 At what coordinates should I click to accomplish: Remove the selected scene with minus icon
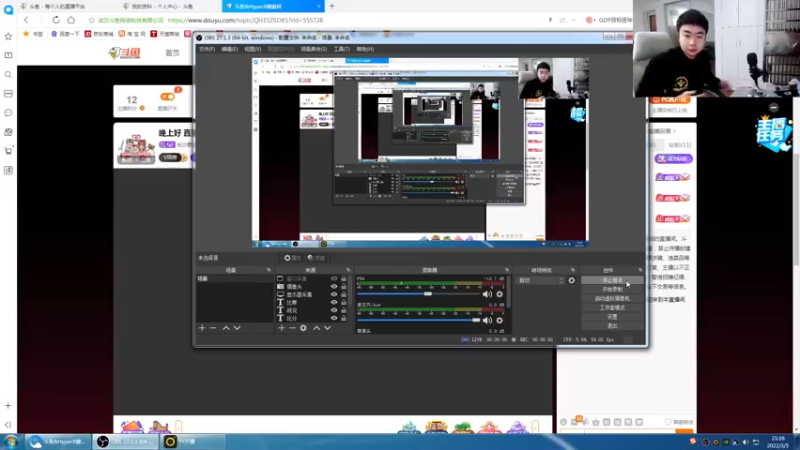pos(213,328)
